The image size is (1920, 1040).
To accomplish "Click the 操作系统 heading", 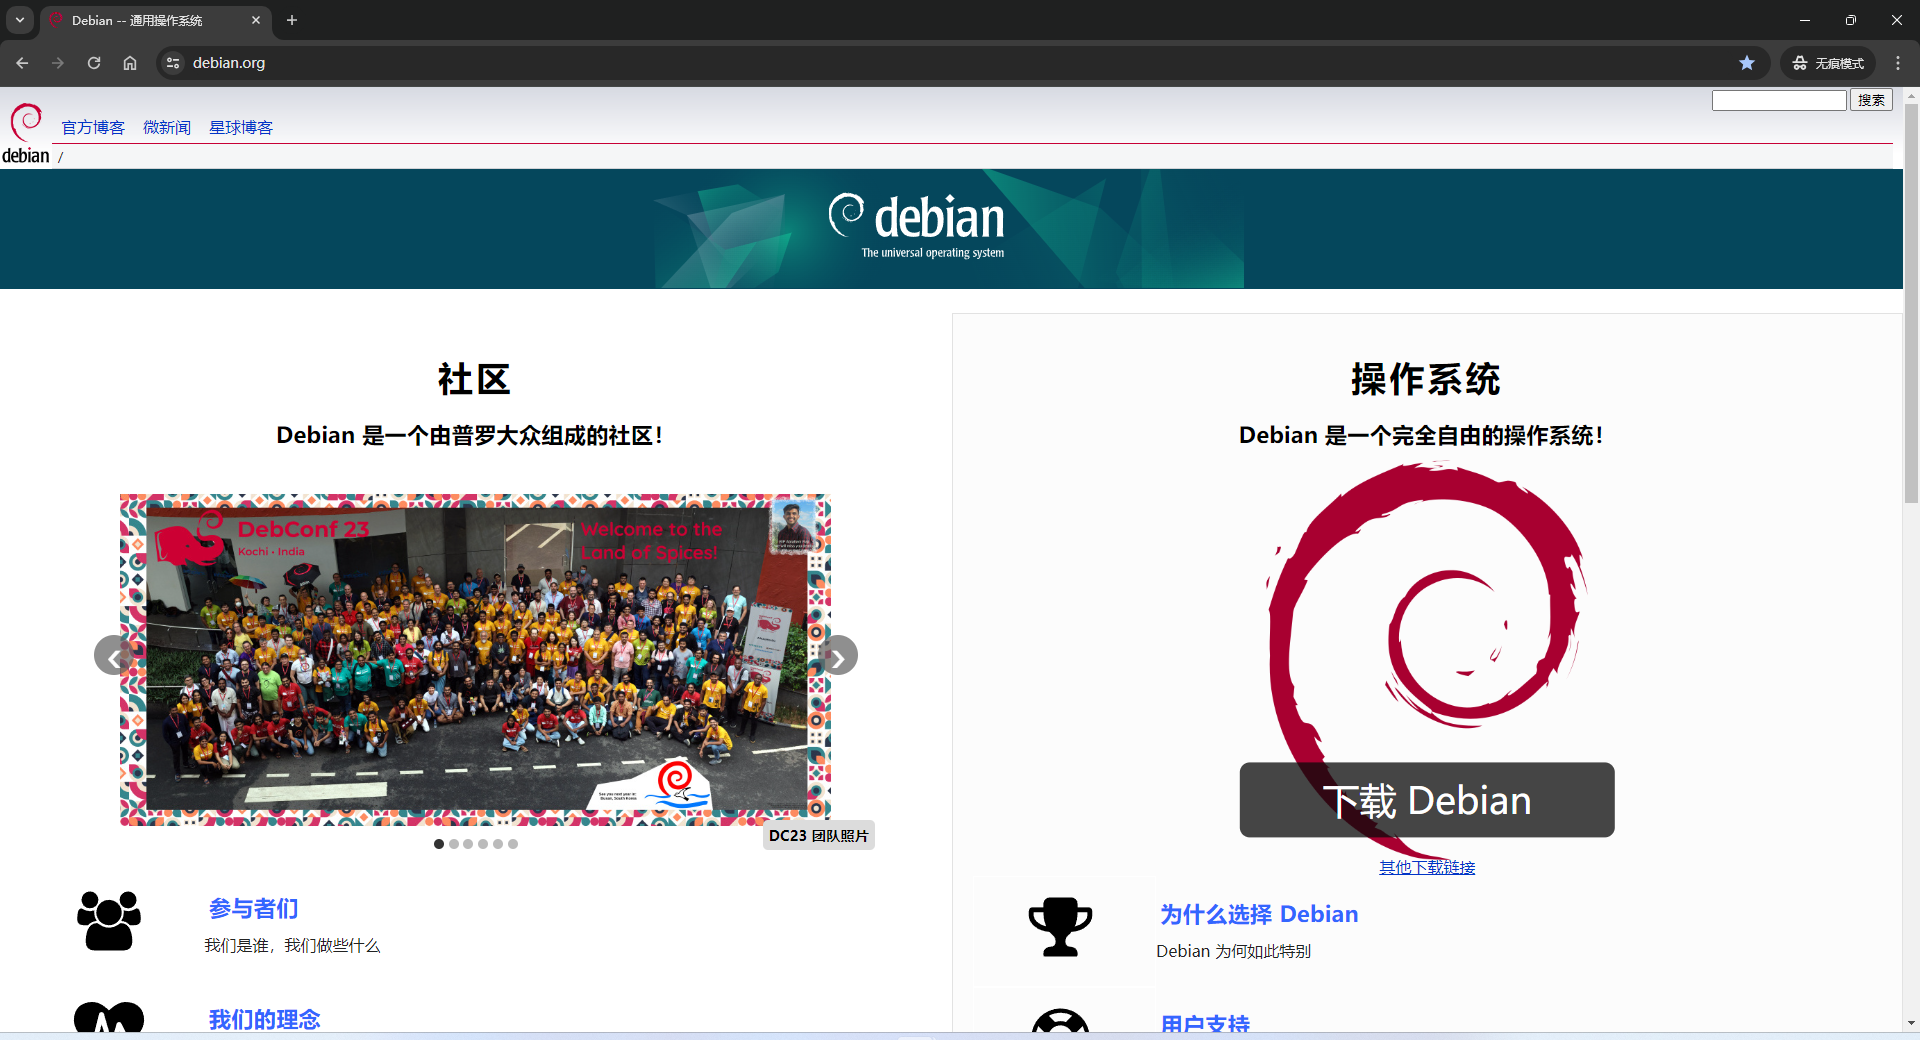I will (x=1426, y=380).
